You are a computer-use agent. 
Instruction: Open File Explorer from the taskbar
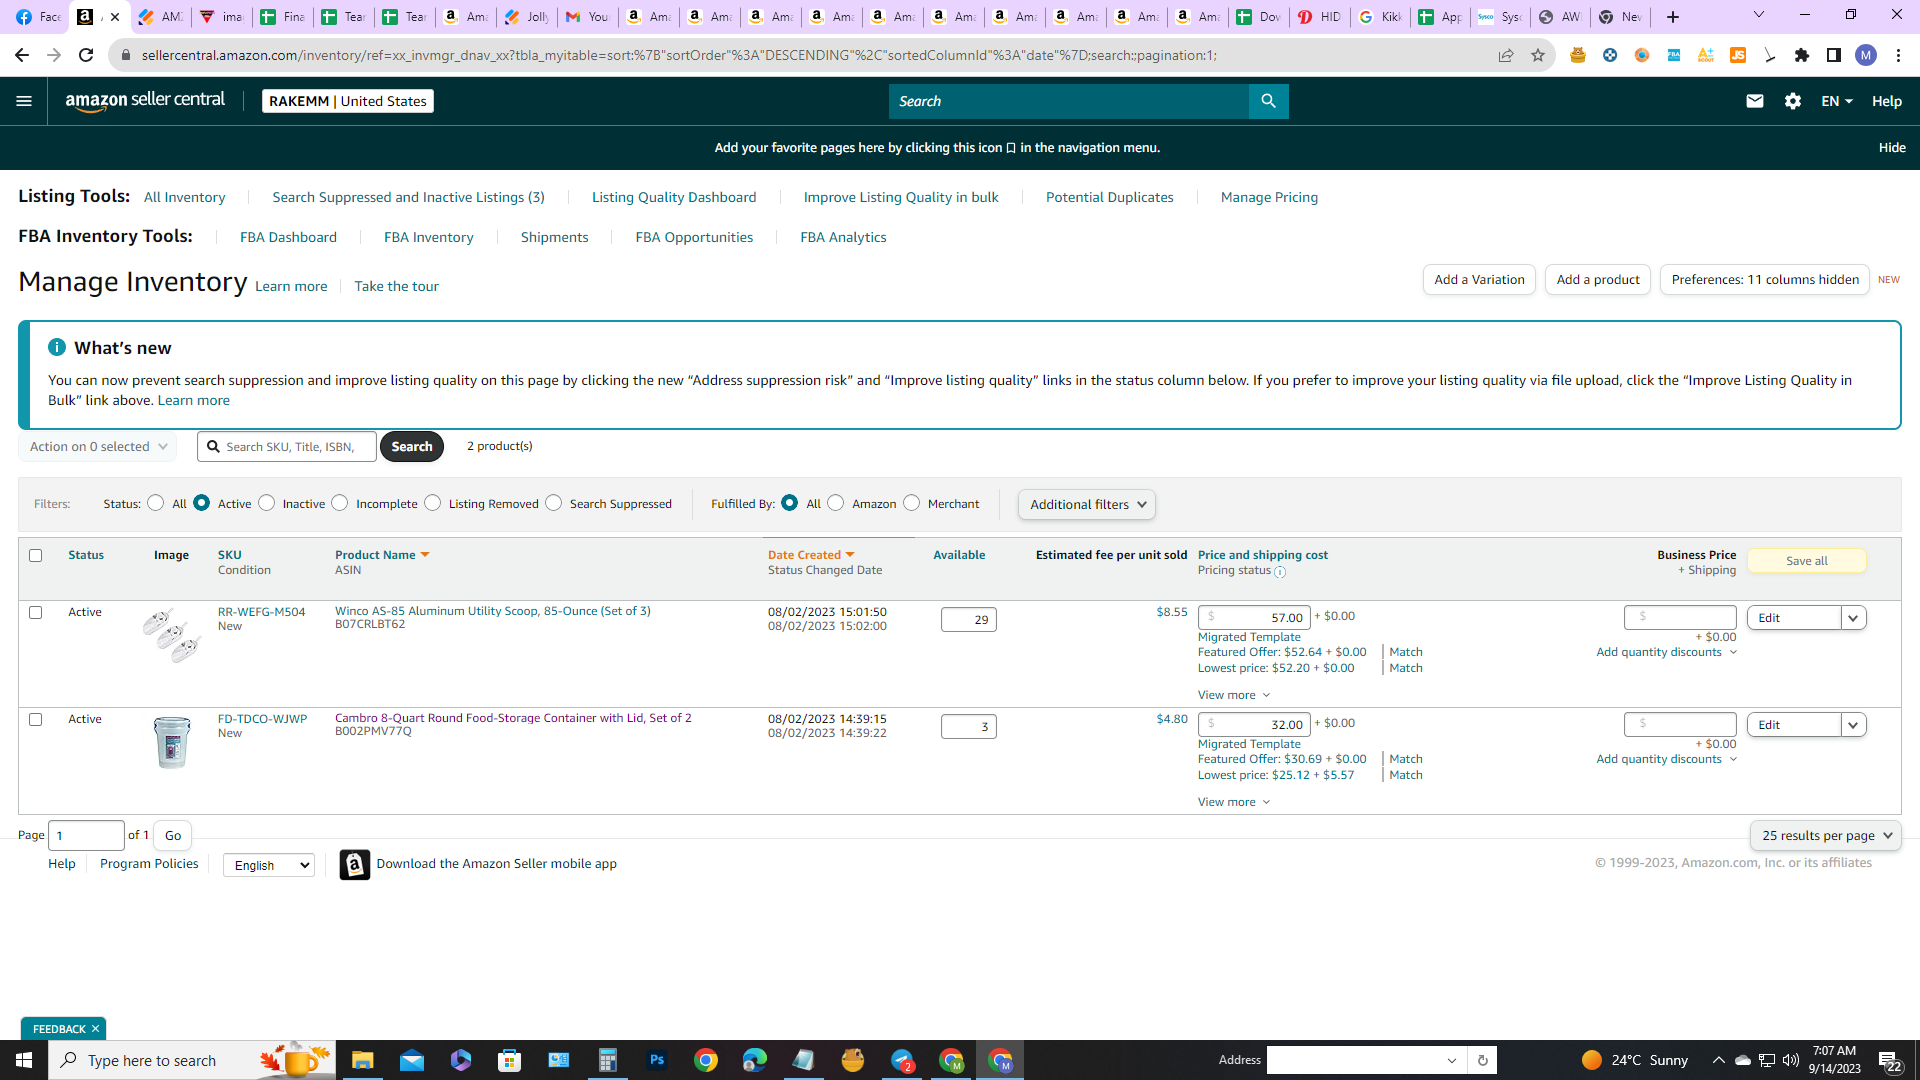(x=362, y=1060)
